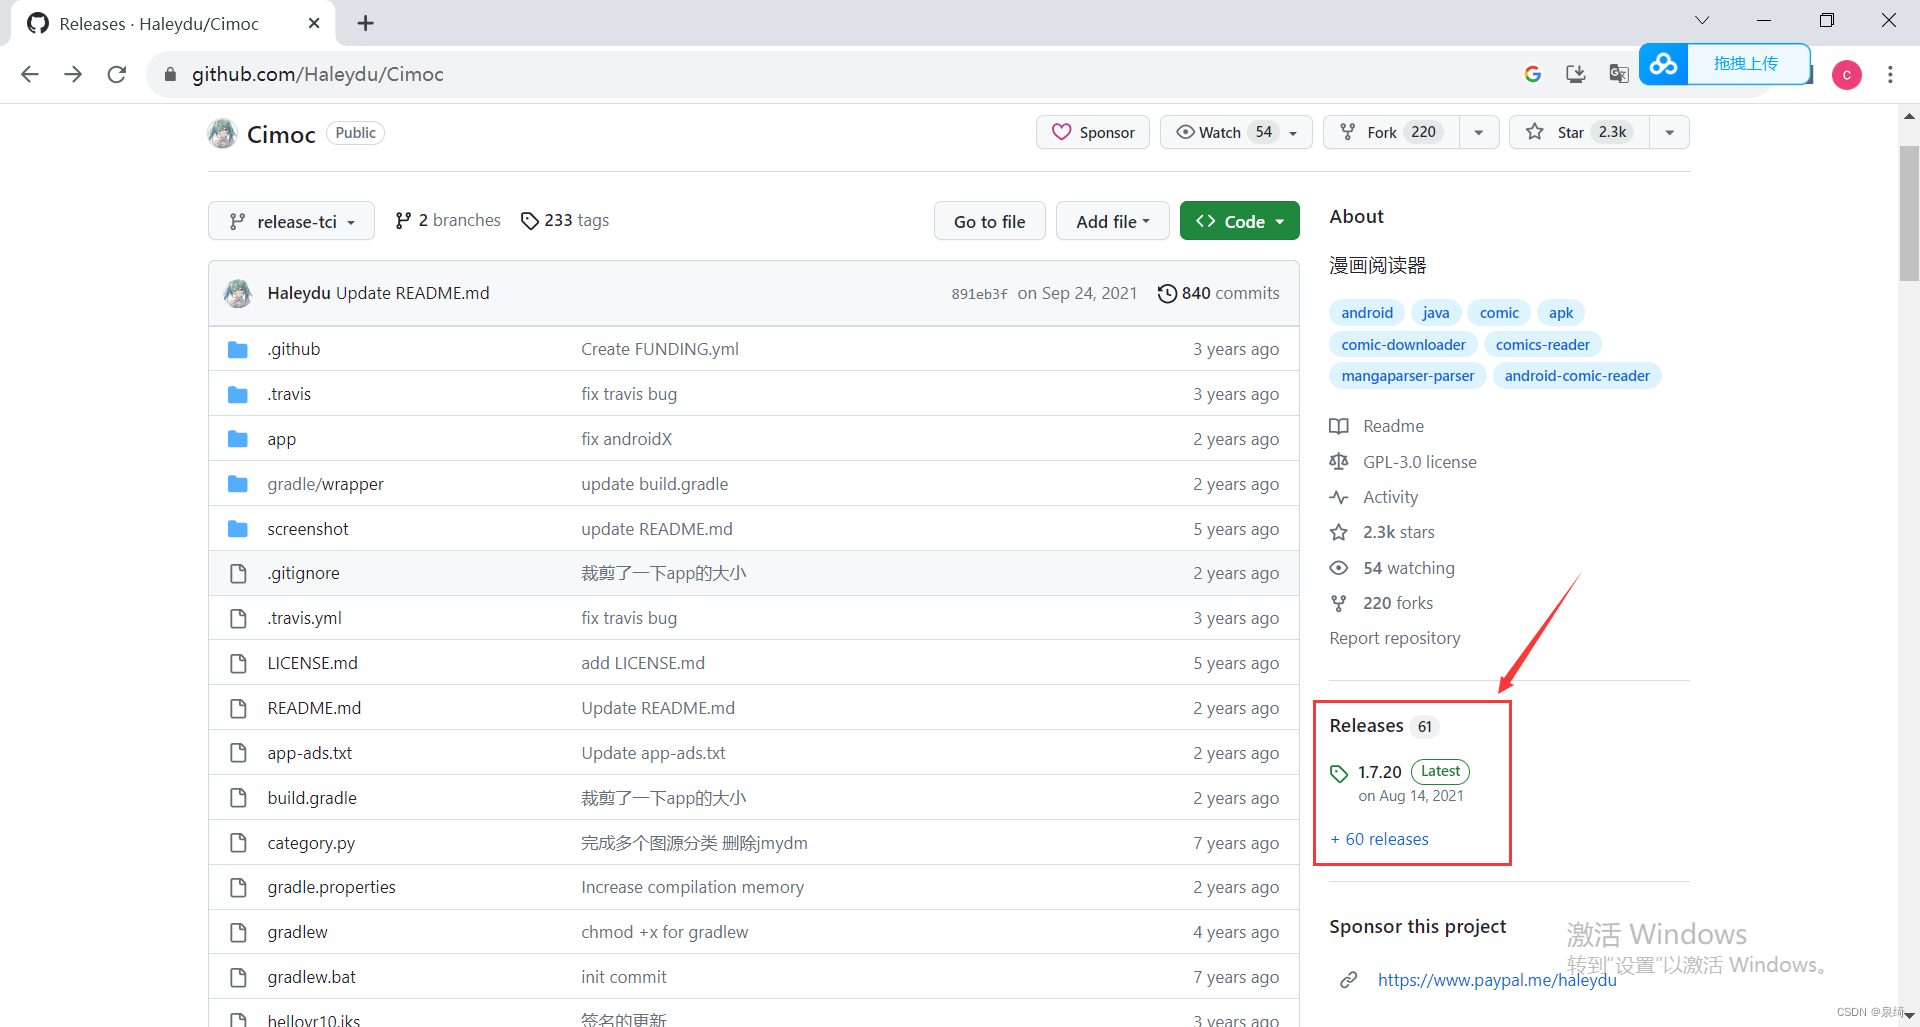Viewport: 1920px width, 1027px height.
Task: Star the repository
Action: 1579,132
